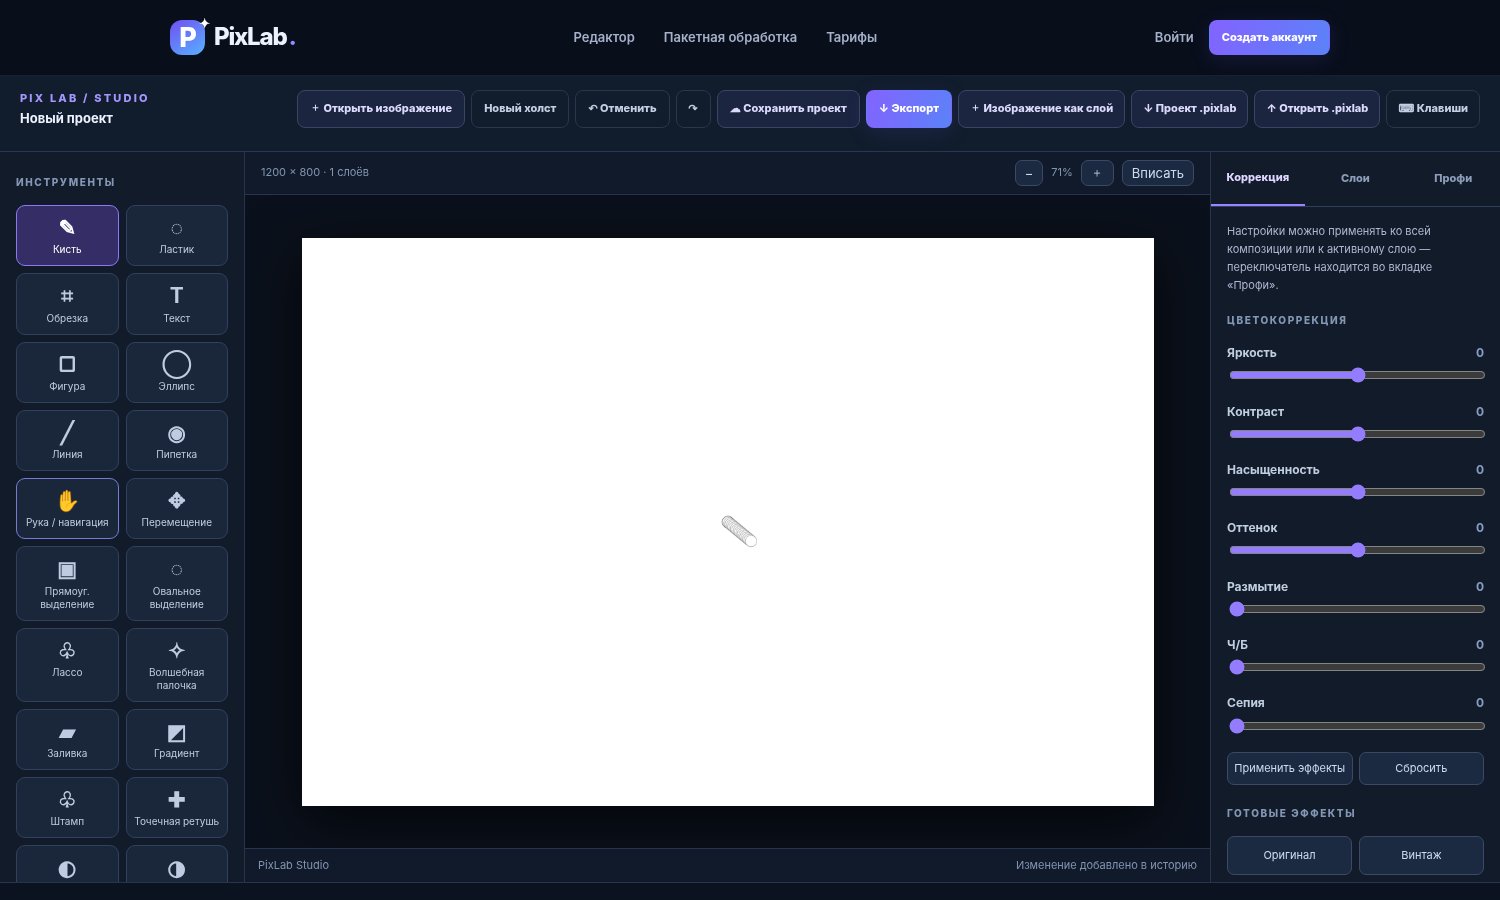This screenshot has width=1500, height=900.
Task: Zoom in with the plus button
Action: tap(1097, 173)
